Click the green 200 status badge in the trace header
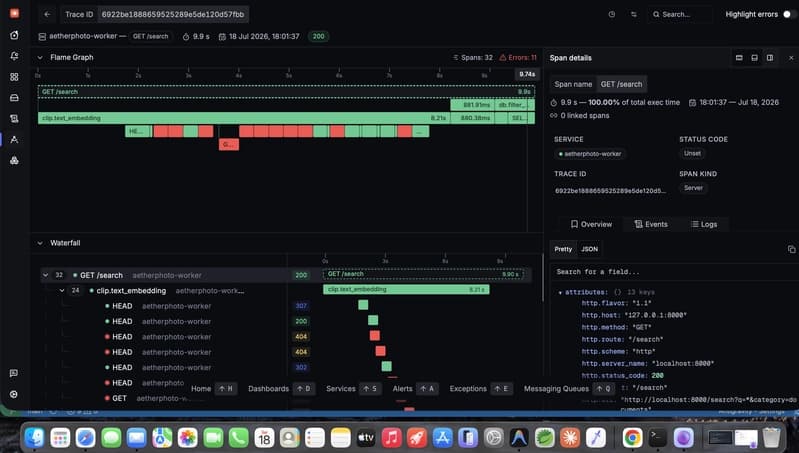This screenshot has width=799, height=453. [x=318, y=36]
